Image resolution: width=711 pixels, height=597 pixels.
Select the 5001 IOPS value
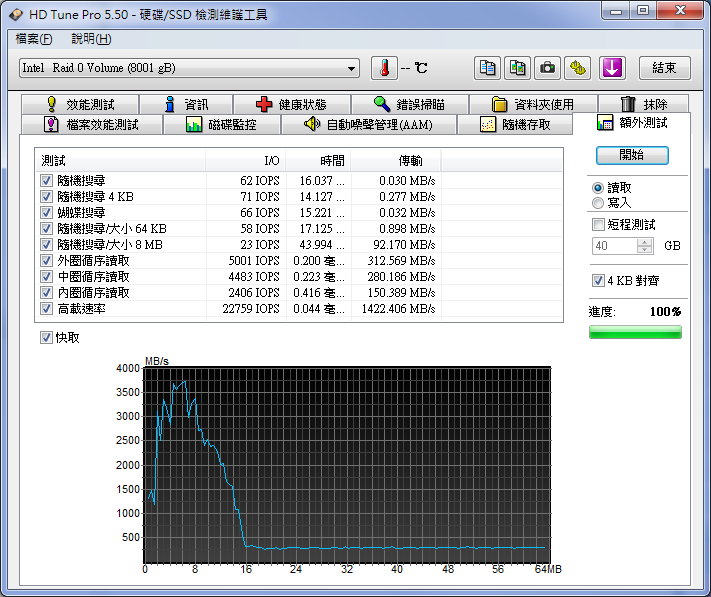254,261
